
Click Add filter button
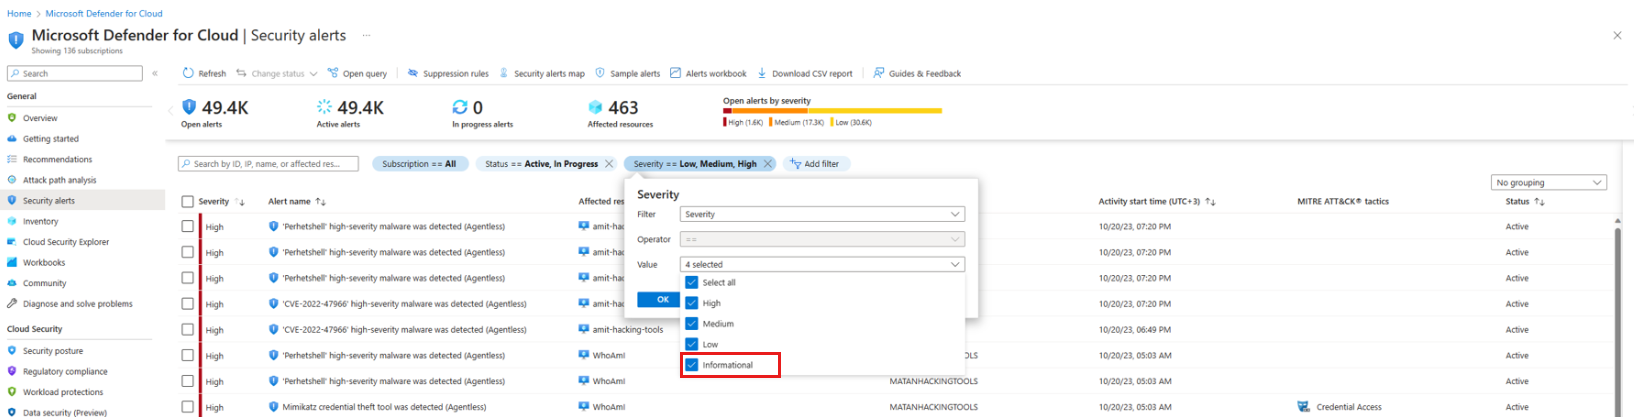coord(815,164)
